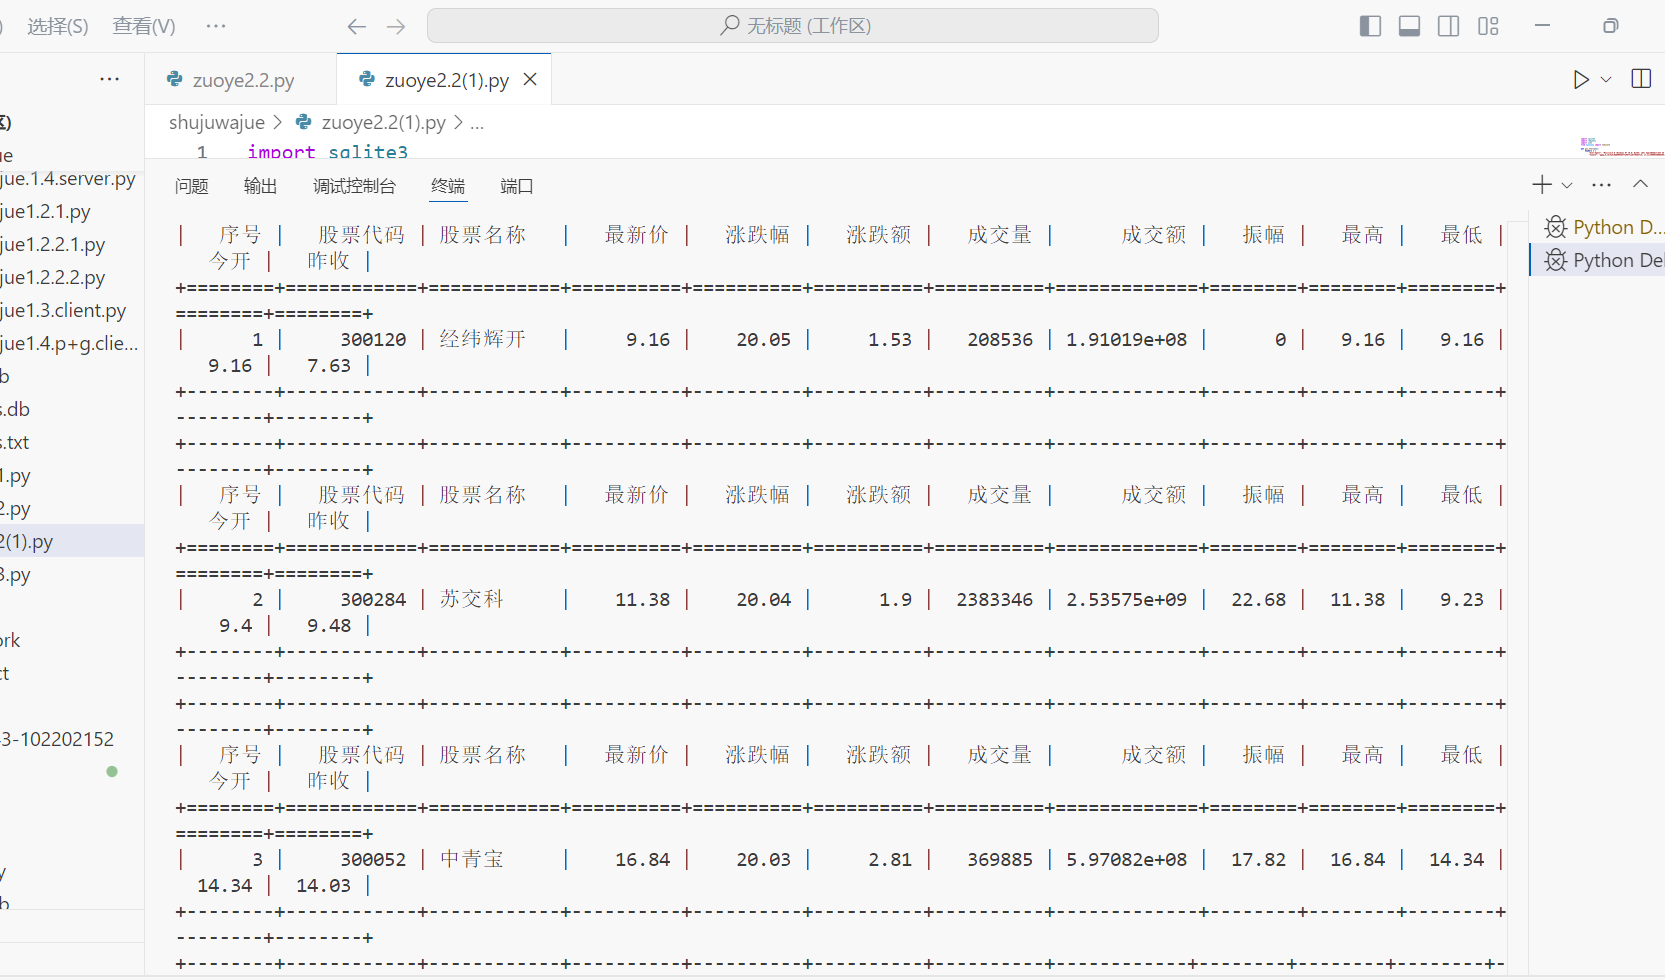Screen dimensions: 1665x980
Task: Open jue1.4.p+g.clie... file in explorer
Action: pos(69,344)
